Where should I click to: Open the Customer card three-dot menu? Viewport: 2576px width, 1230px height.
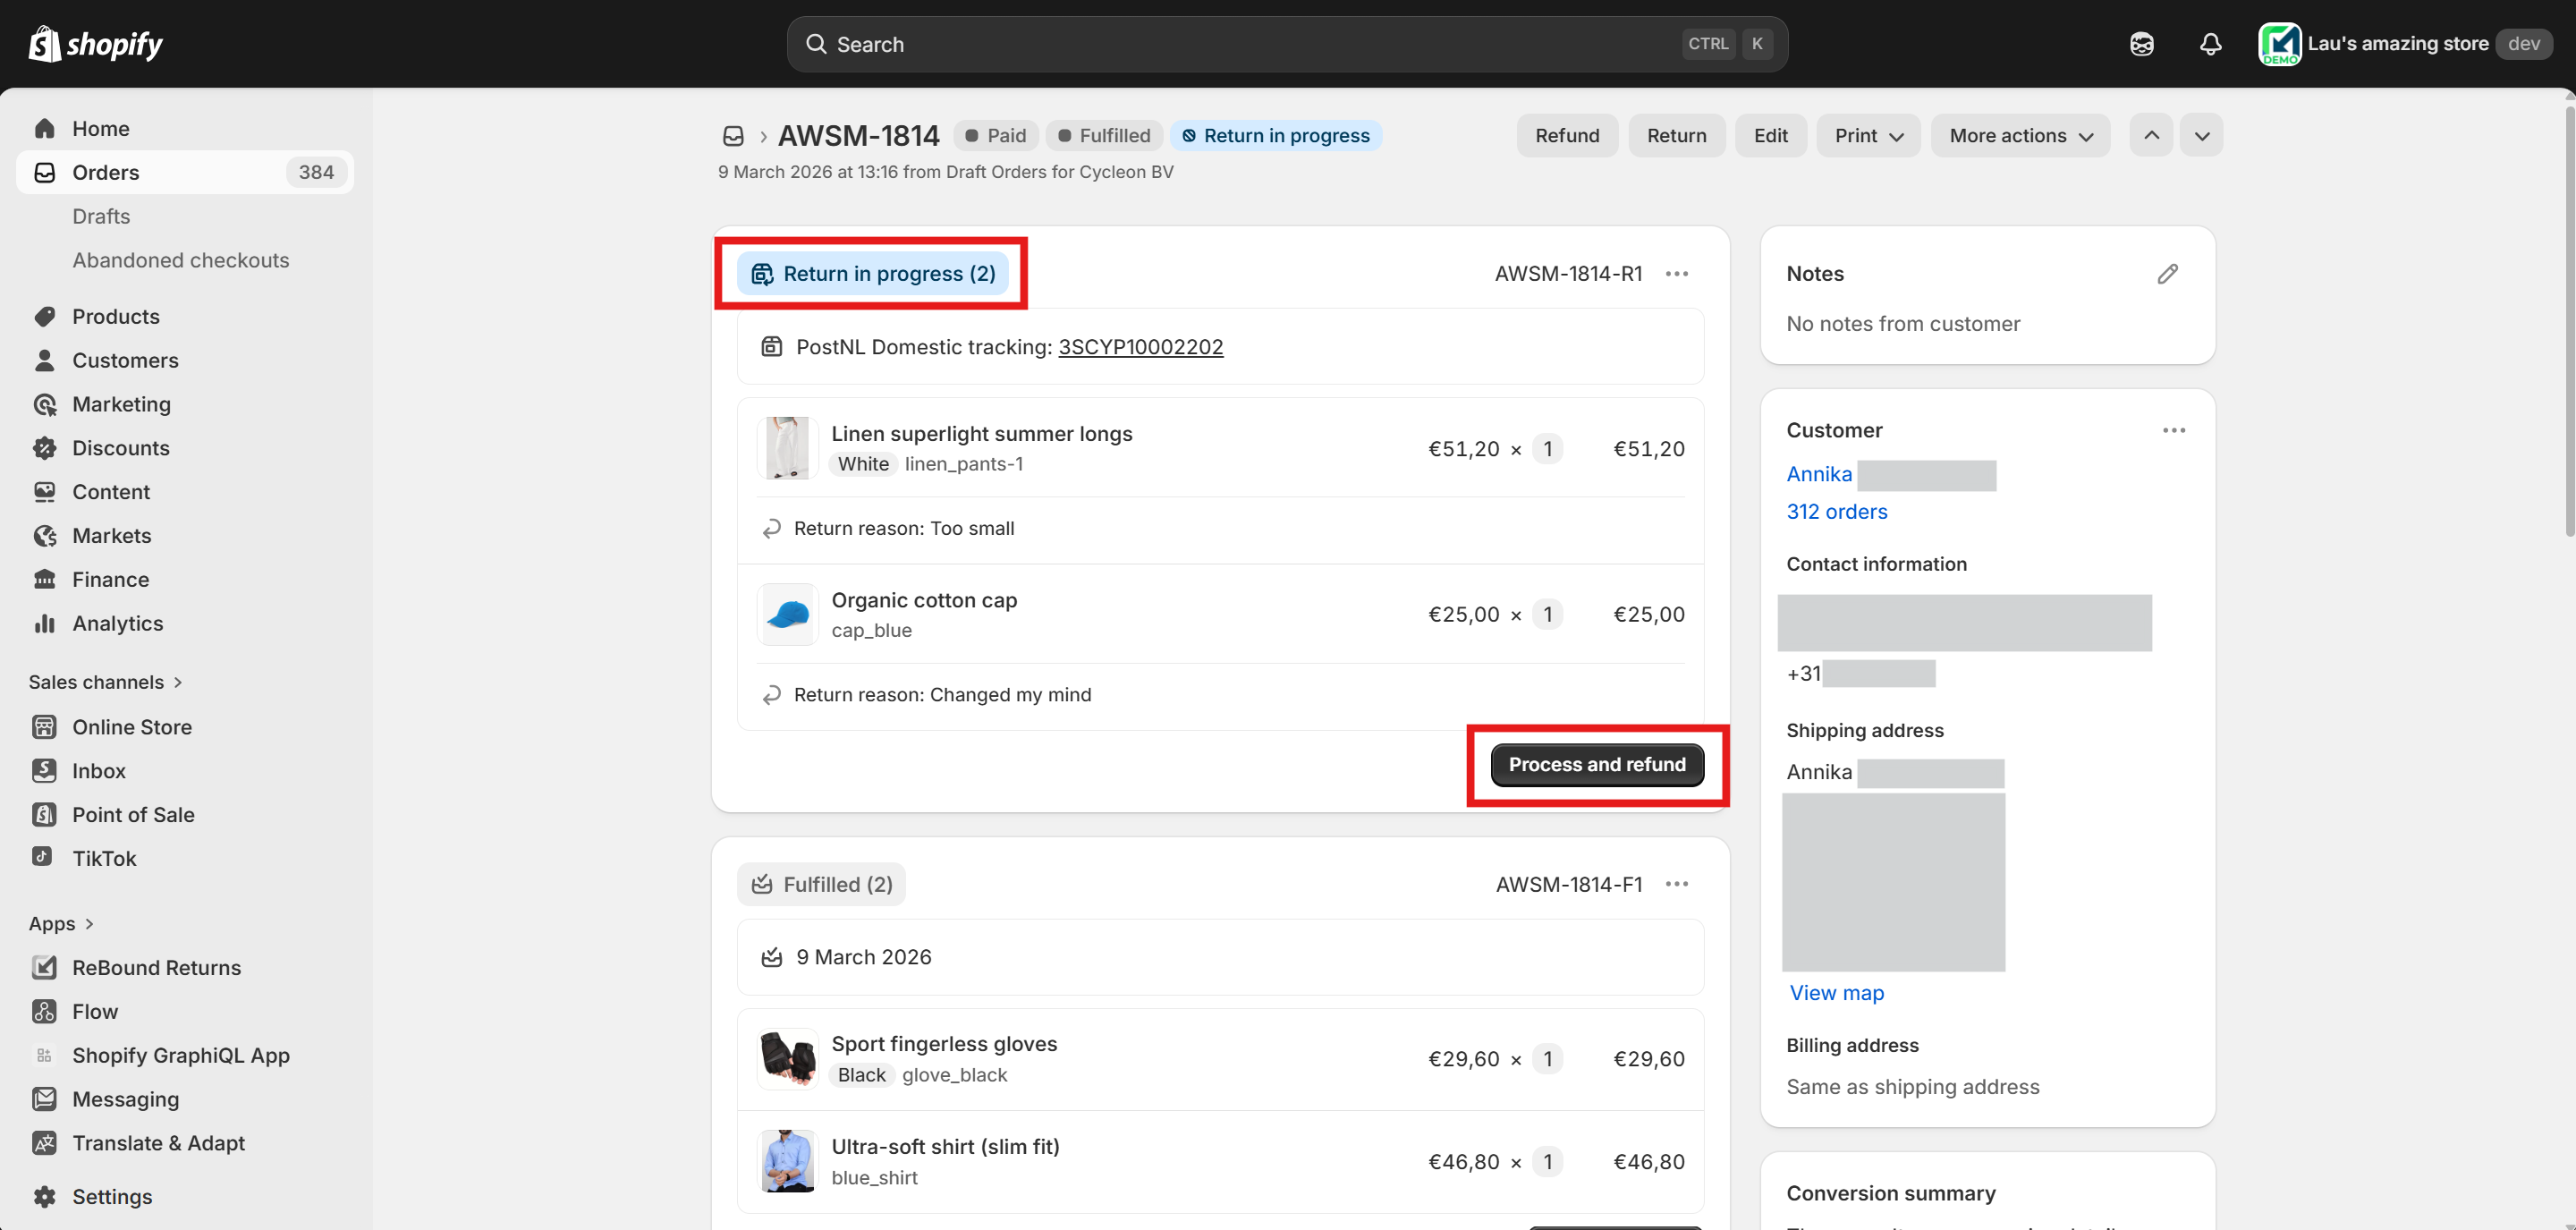[x=2173, y=431]
